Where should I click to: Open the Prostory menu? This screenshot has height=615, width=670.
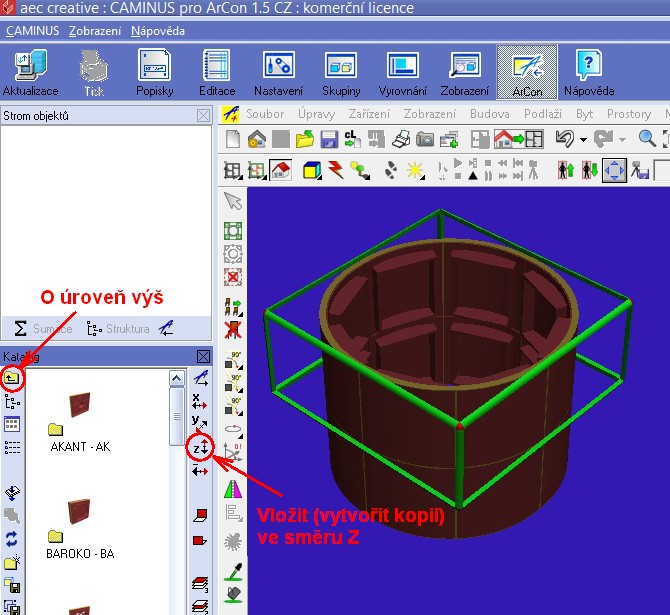coord(629,114)
